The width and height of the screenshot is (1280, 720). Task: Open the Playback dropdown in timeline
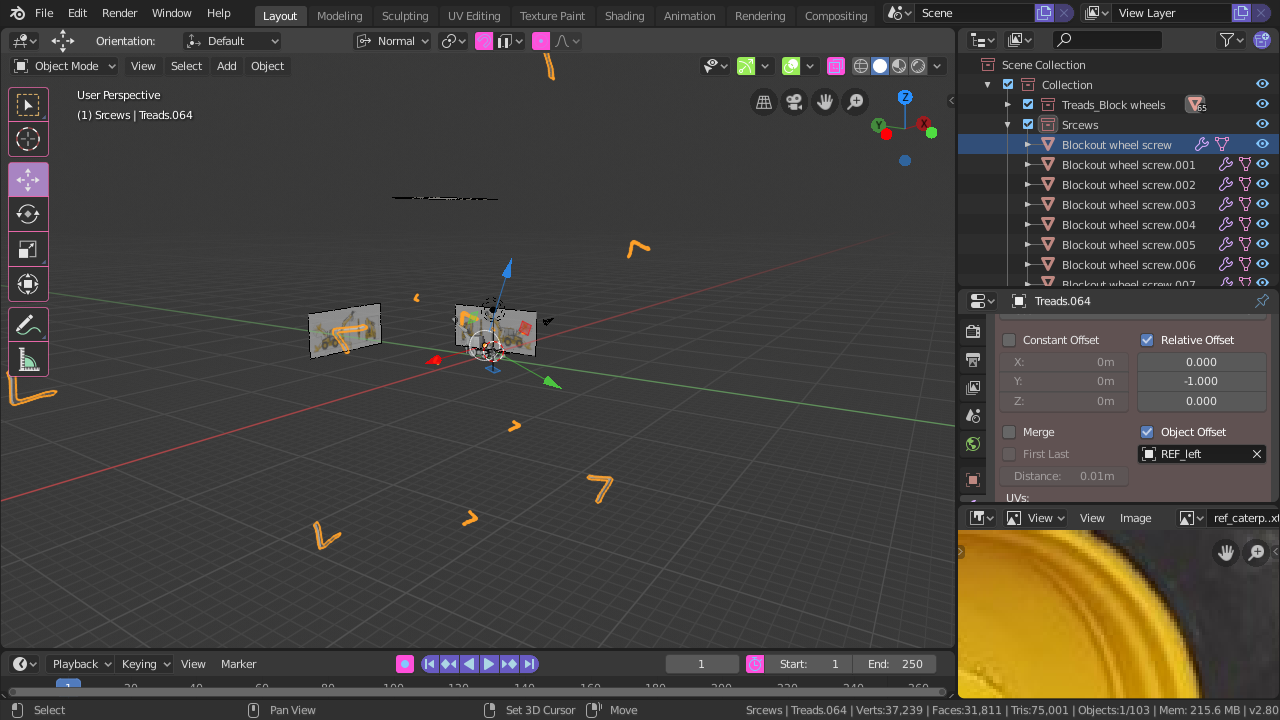pos(81,664)
